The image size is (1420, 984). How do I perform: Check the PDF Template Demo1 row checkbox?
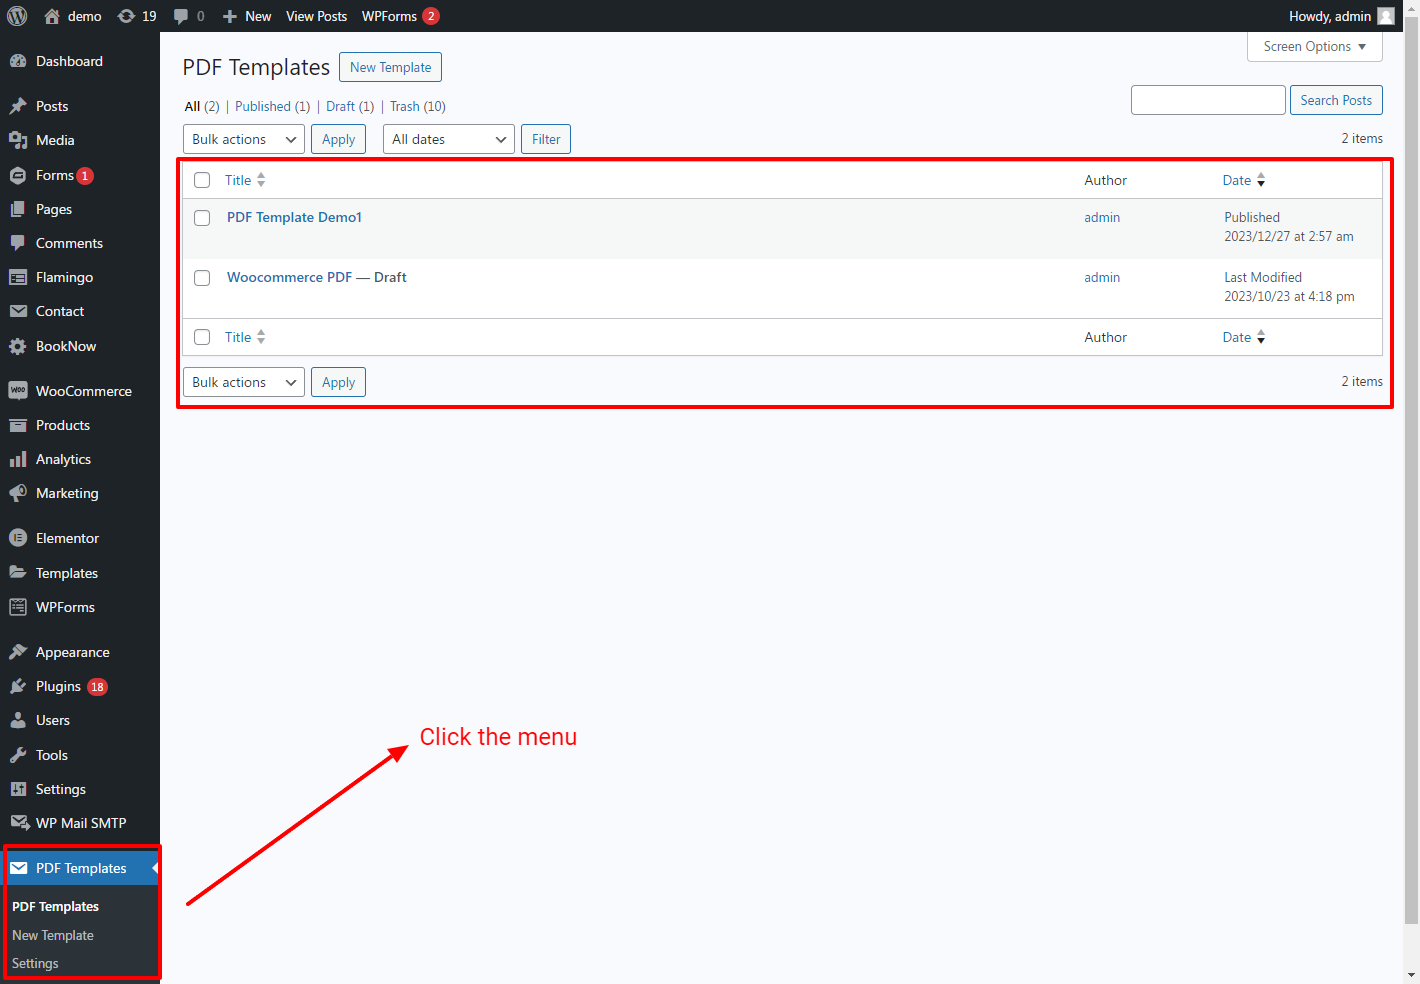pyautogui.click(x=202, y=218)
